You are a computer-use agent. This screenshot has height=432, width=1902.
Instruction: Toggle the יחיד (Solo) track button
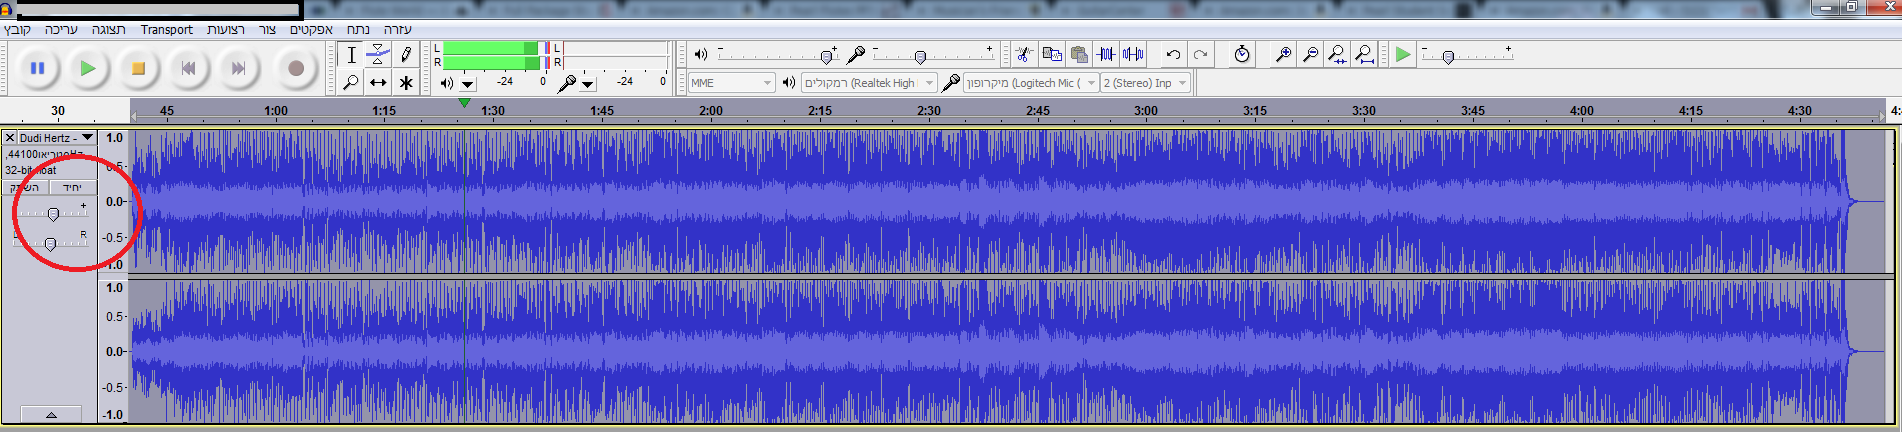(73, 187)
